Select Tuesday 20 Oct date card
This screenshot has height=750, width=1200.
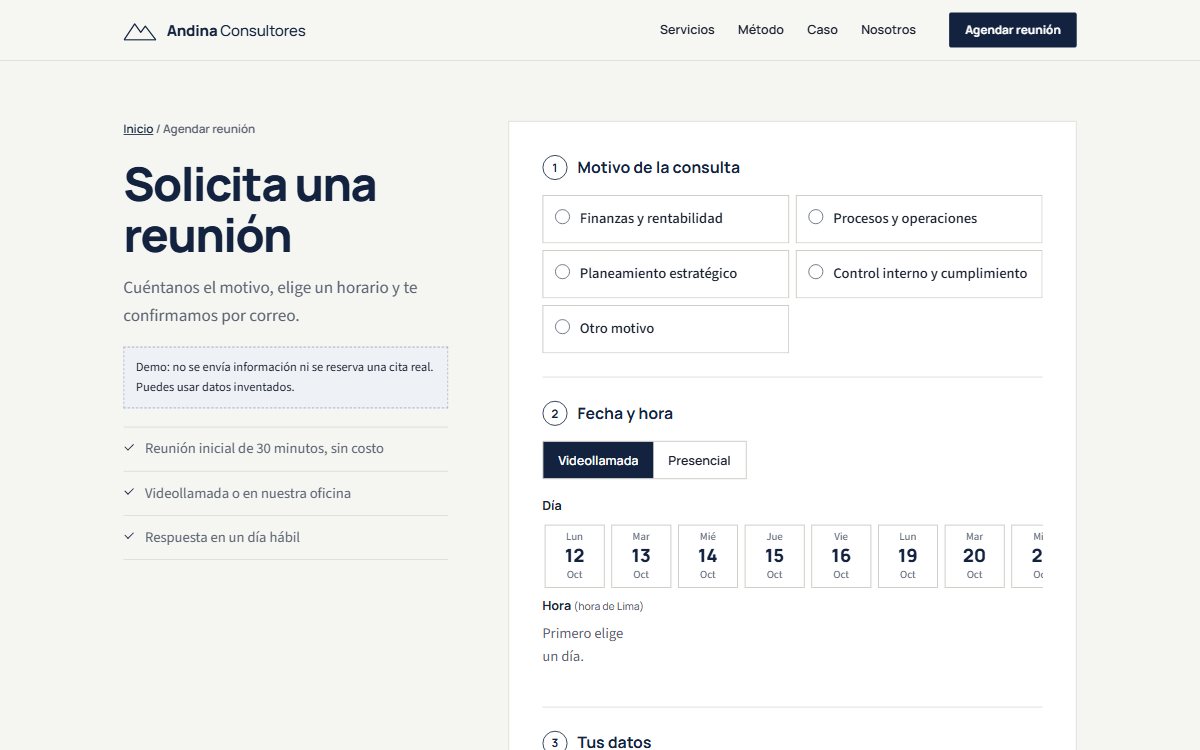tap(974, 556)
